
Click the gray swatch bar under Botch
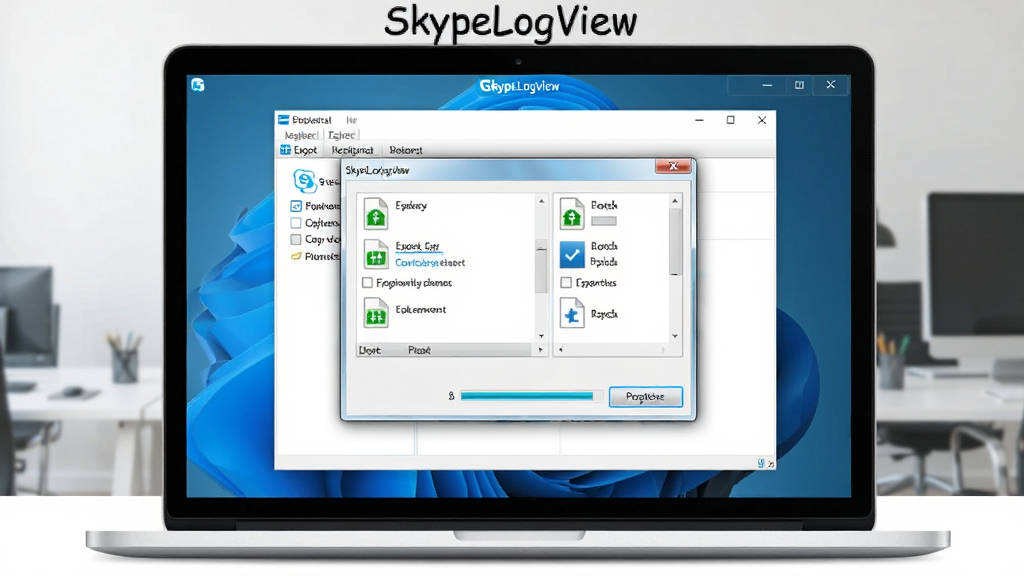(x=603, y=221)
